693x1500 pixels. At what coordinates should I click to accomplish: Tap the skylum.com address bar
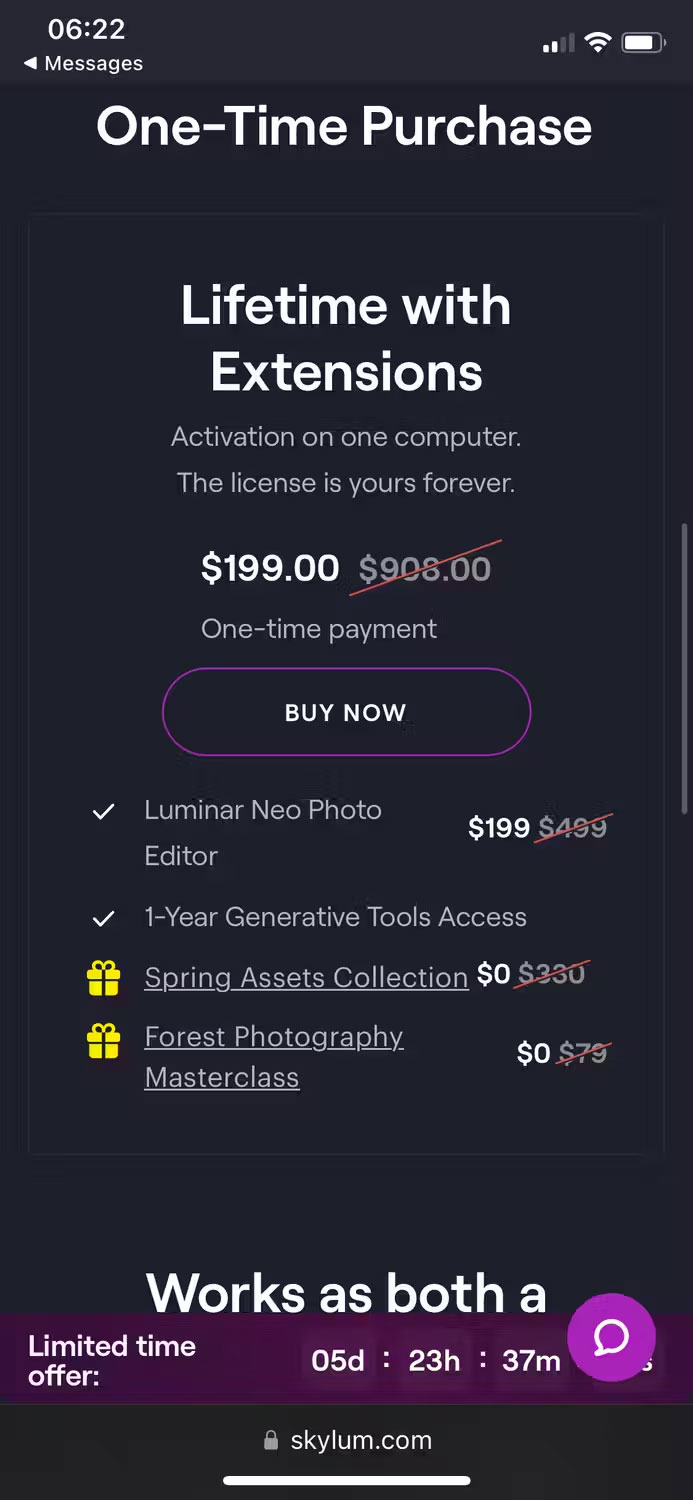click(x=360, y=1441)
